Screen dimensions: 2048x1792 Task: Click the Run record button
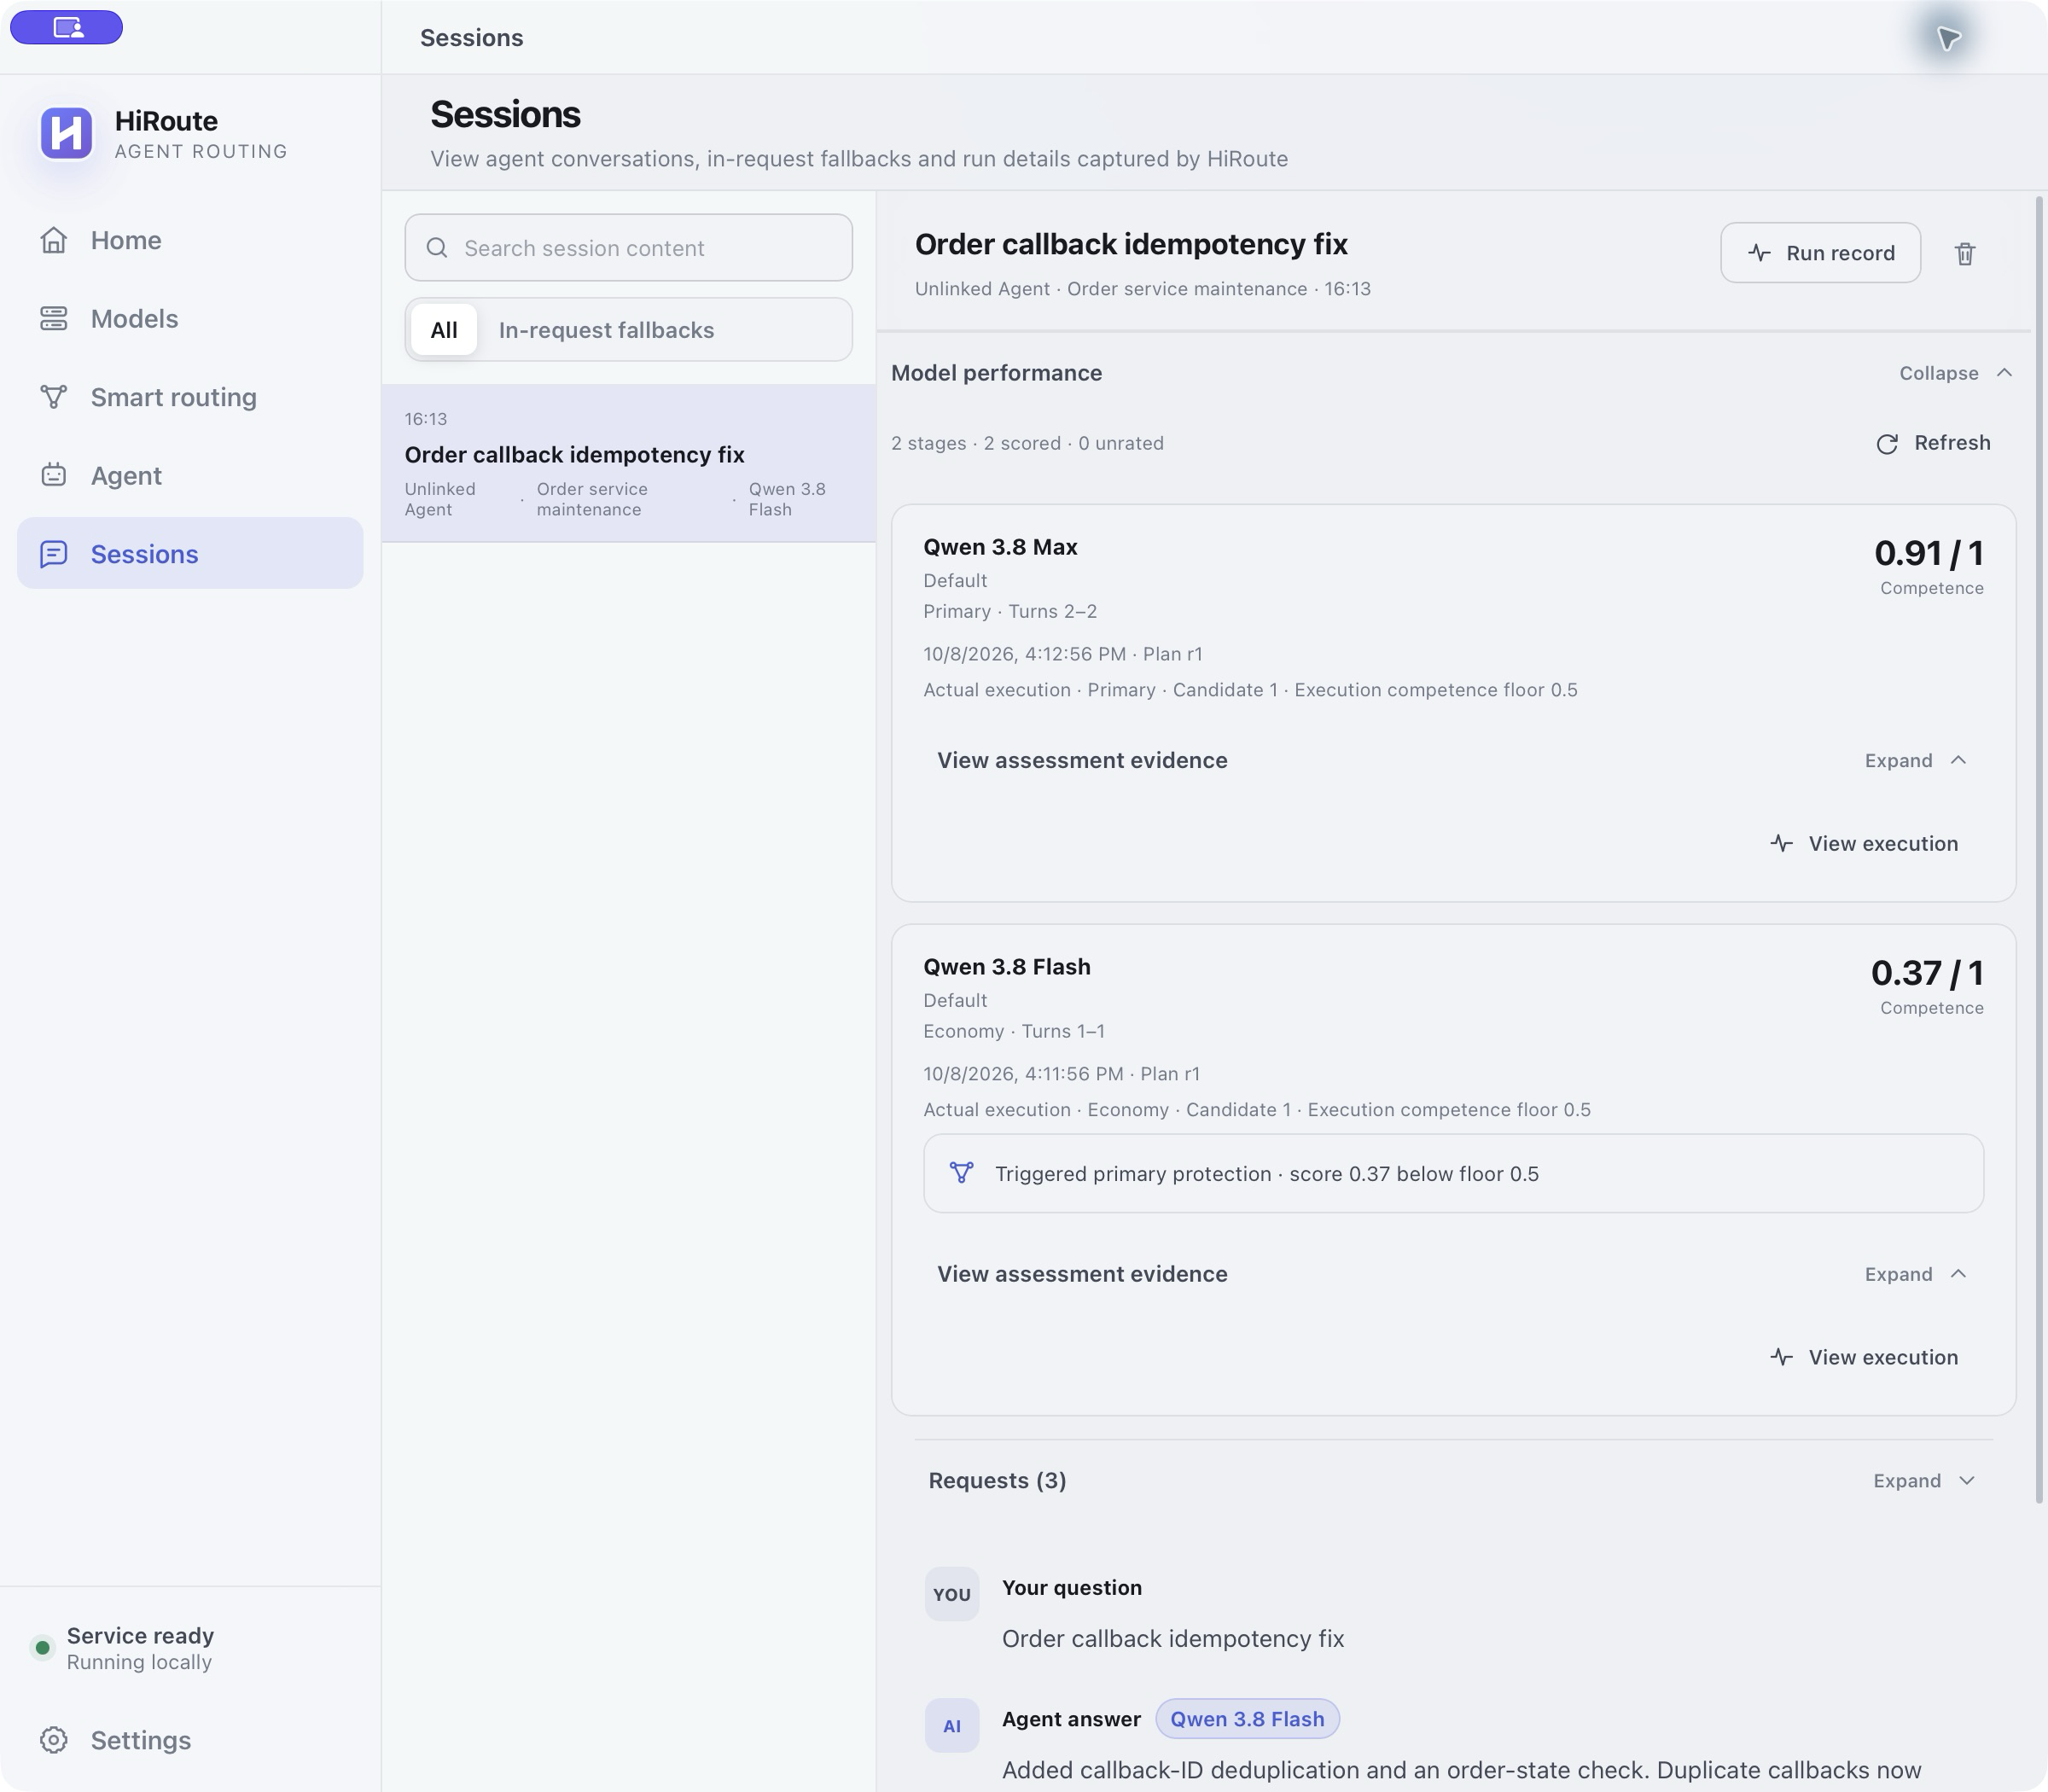(x=1820, y=253)
